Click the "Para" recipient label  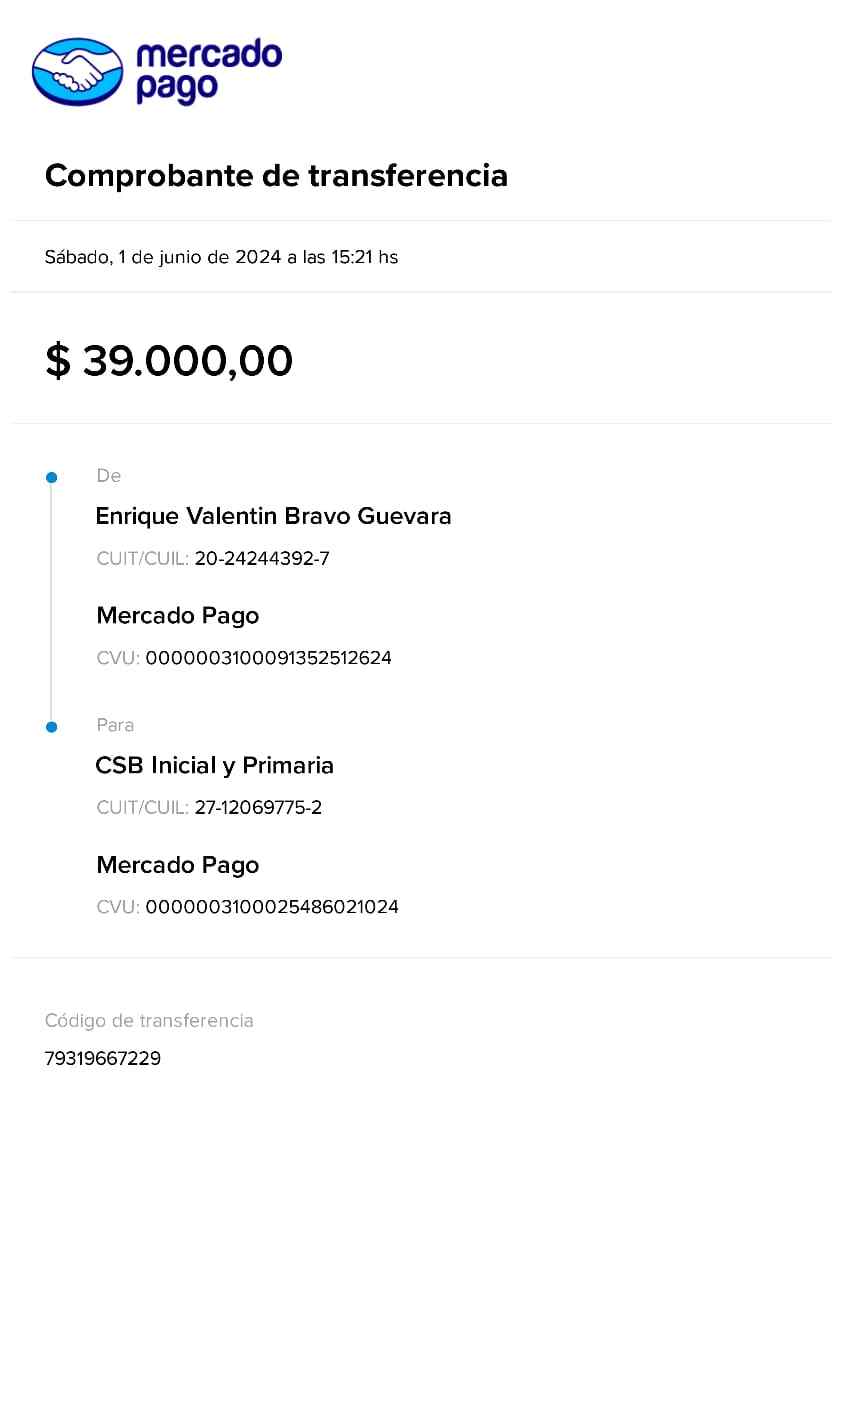point(115,725)
